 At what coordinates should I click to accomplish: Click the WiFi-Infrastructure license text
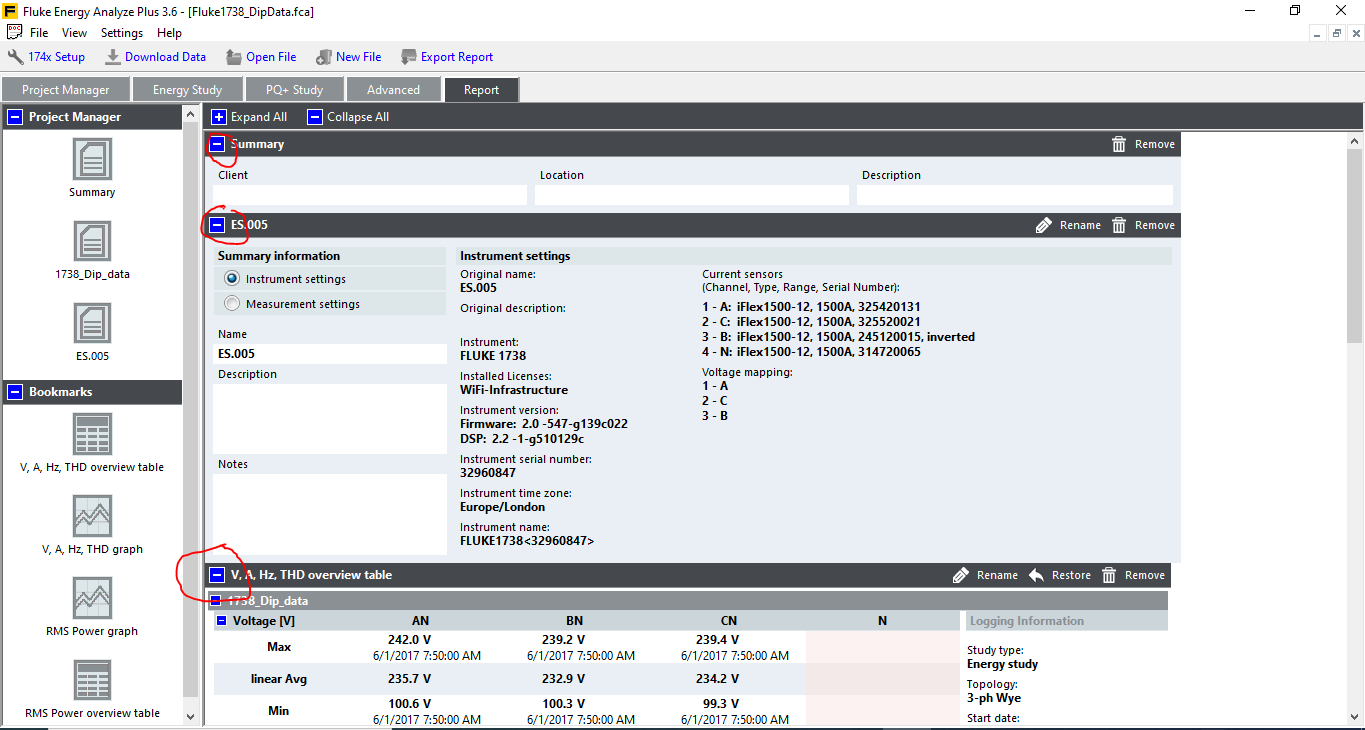(x=514, y=390)
